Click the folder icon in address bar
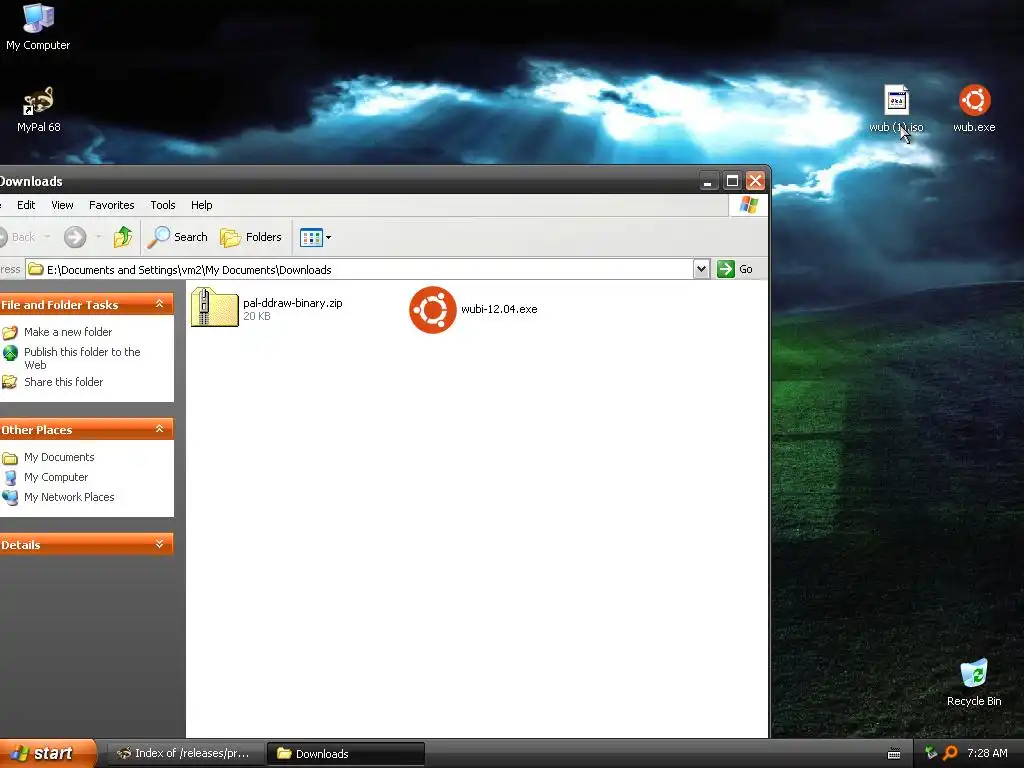The height and width of the screenshot is (768, 1024). pos(36,269)
